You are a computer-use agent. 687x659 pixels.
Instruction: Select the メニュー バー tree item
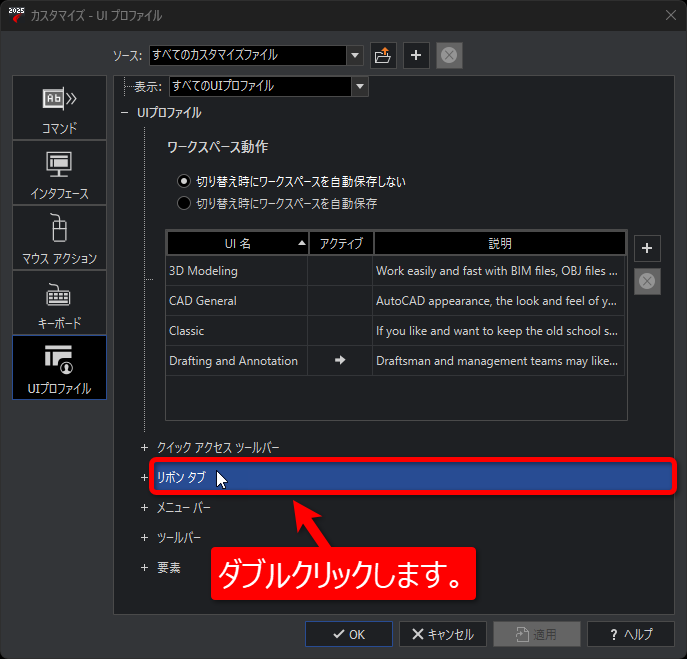click(x=184, y=507)
